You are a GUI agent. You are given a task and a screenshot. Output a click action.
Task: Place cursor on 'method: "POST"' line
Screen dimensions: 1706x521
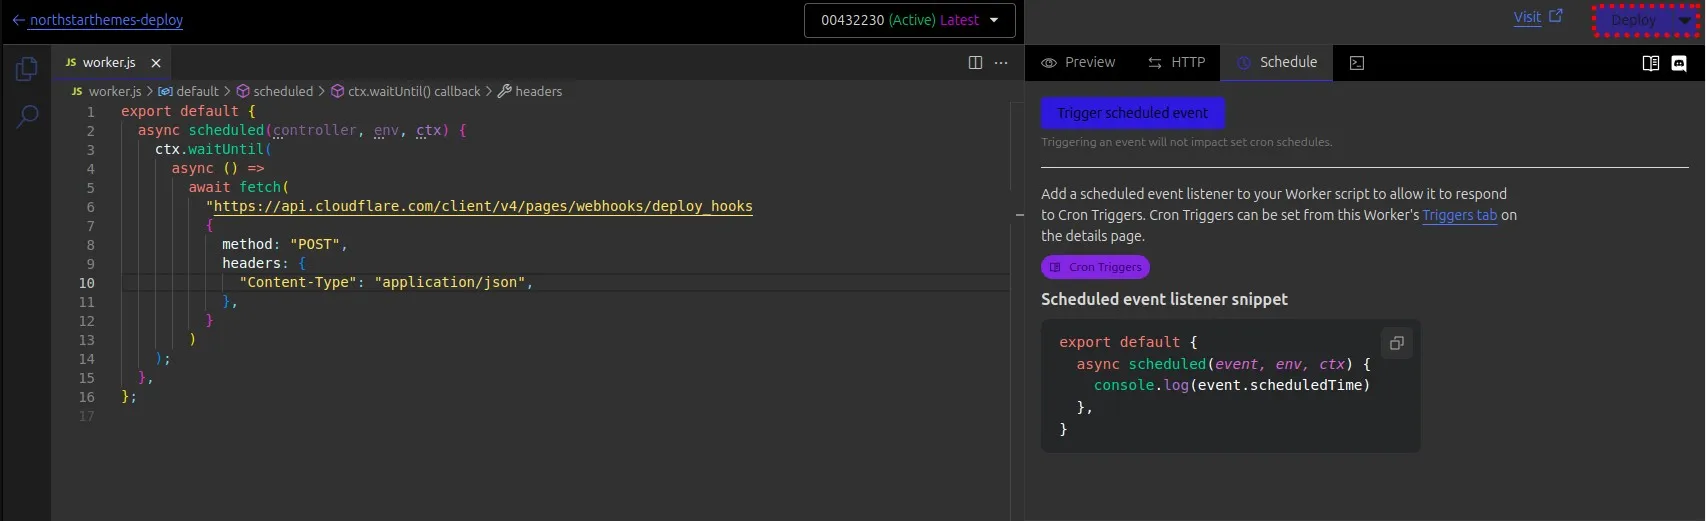click(x=284, y=244)
